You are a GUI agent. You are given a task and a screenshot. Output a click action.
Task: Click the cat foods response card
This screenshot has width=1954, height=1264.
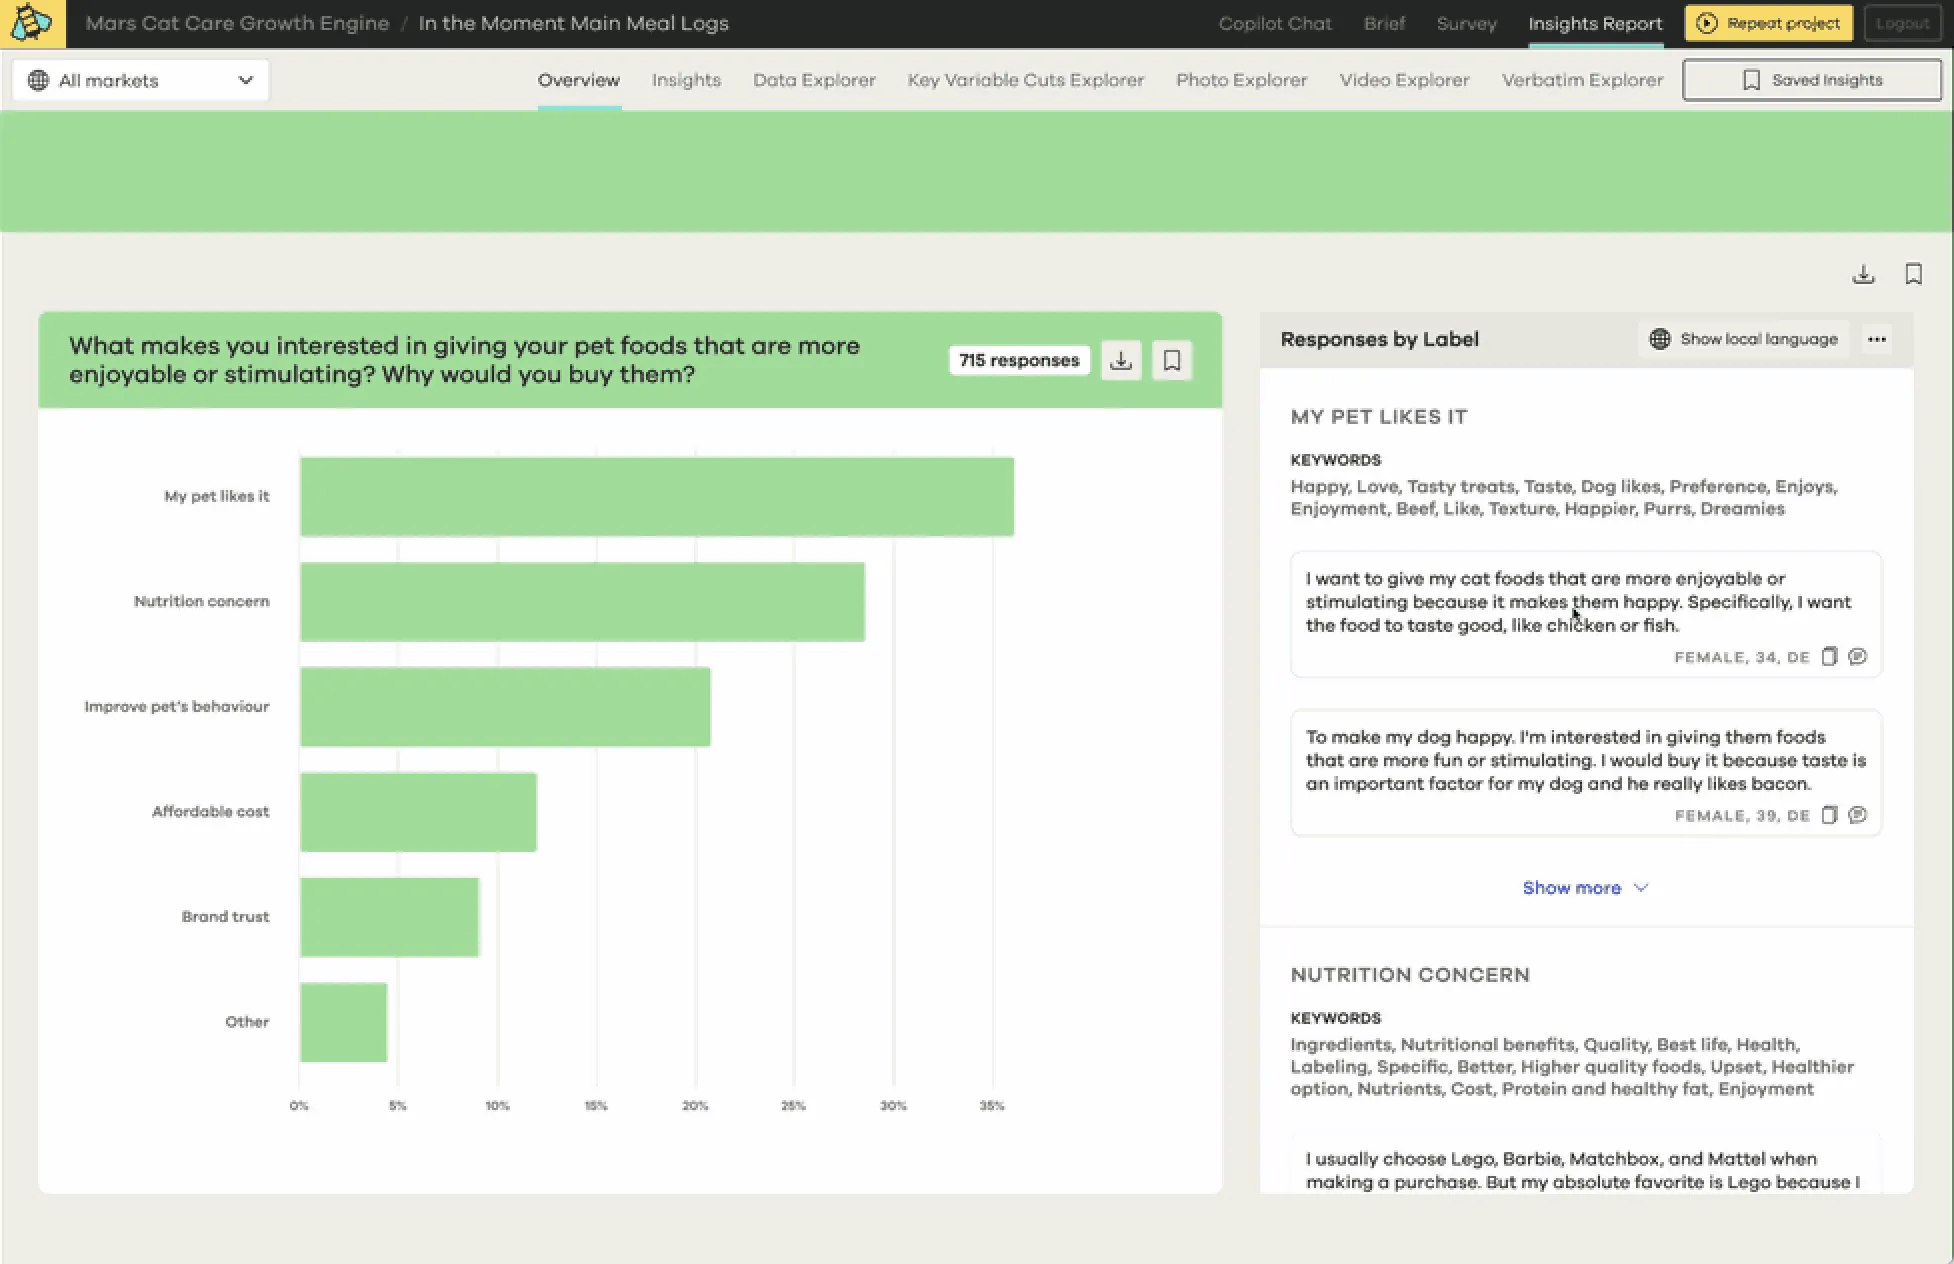point(1586,614)
